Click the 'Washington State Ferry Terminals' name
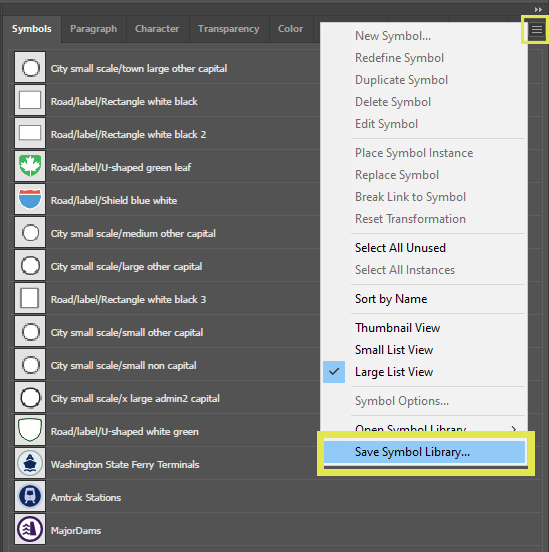The image size is (549, 552). 125,465
